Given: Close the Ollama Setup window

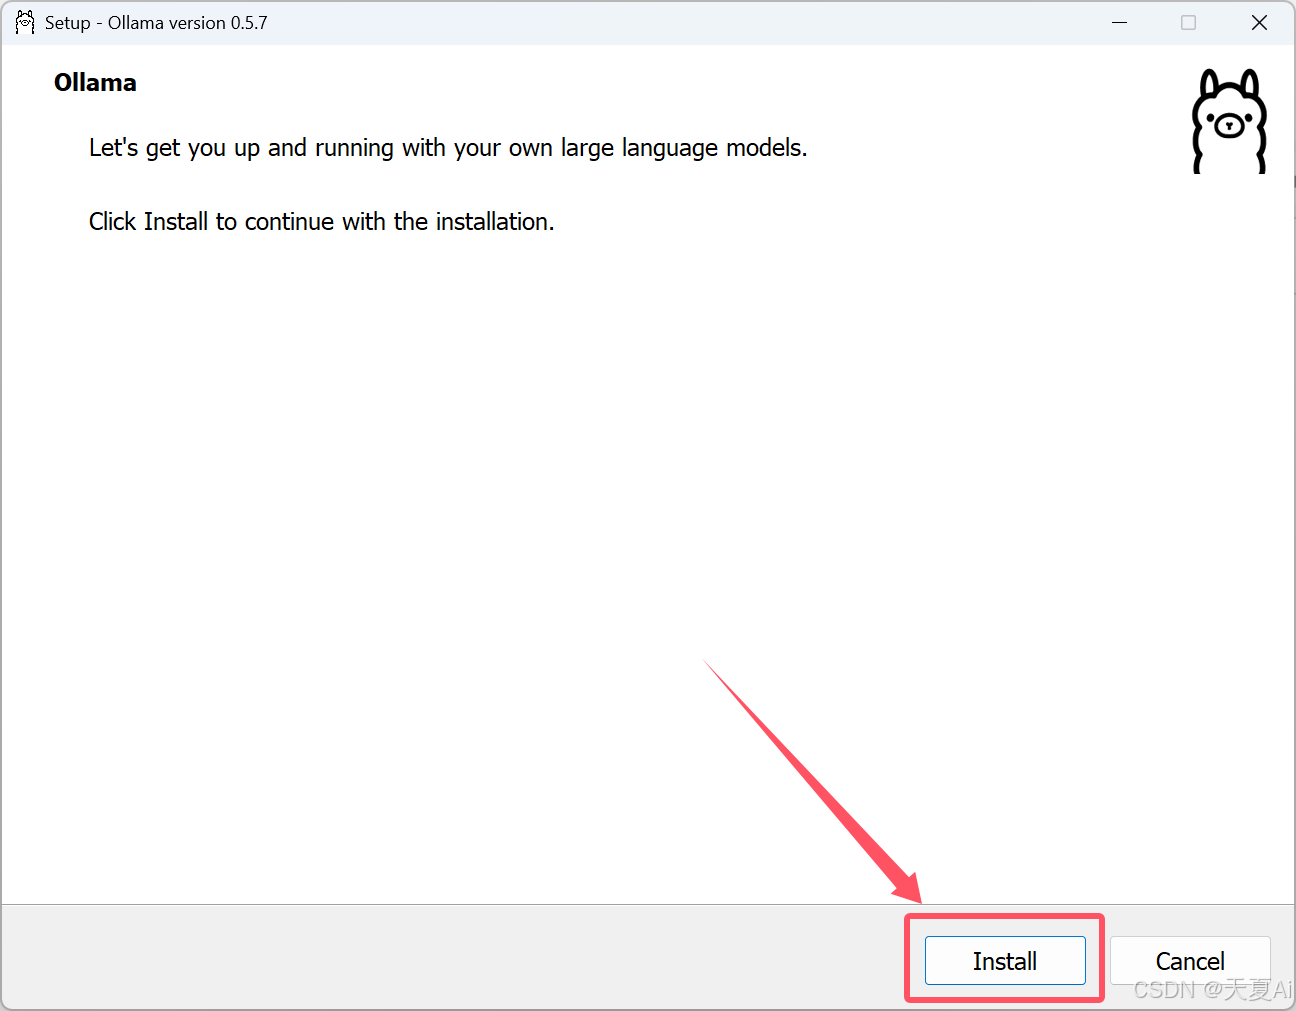Looking at the screenshot, I should (1259, 22).
